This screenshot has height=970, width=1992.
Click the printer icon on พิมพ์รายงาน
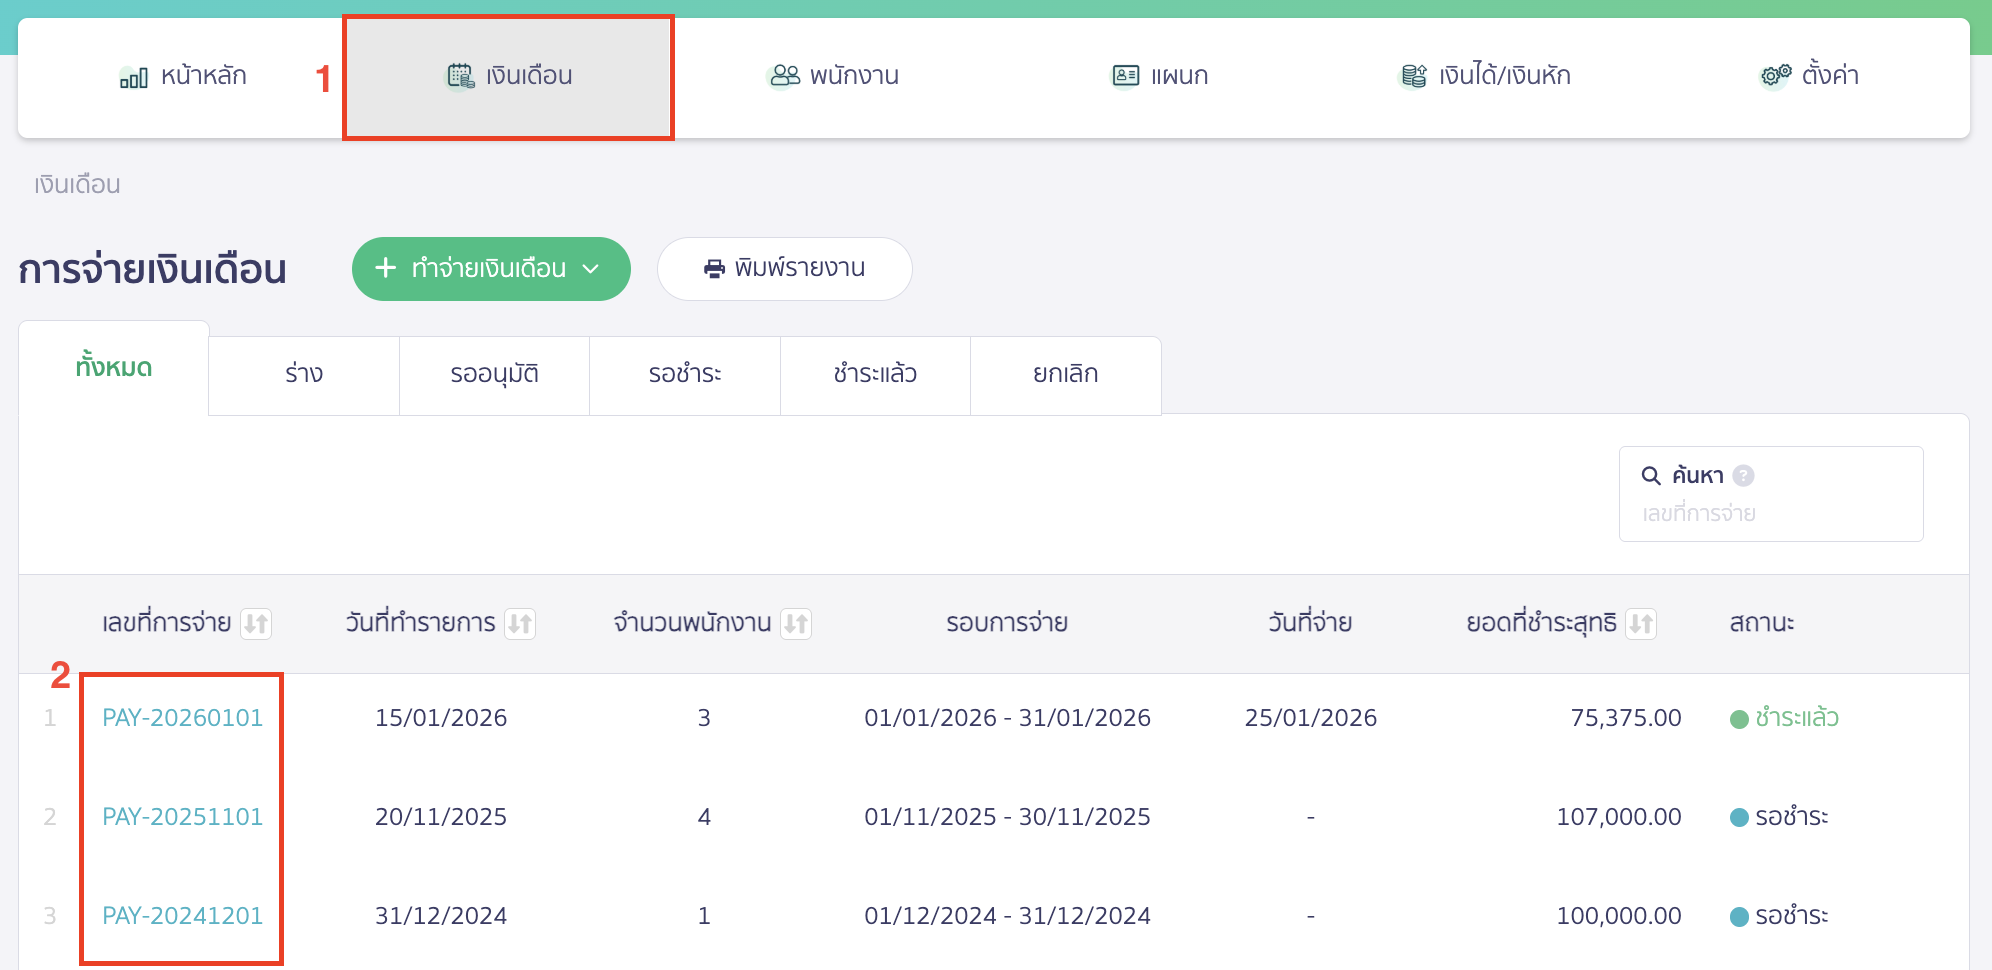click(x=712, y=268)
